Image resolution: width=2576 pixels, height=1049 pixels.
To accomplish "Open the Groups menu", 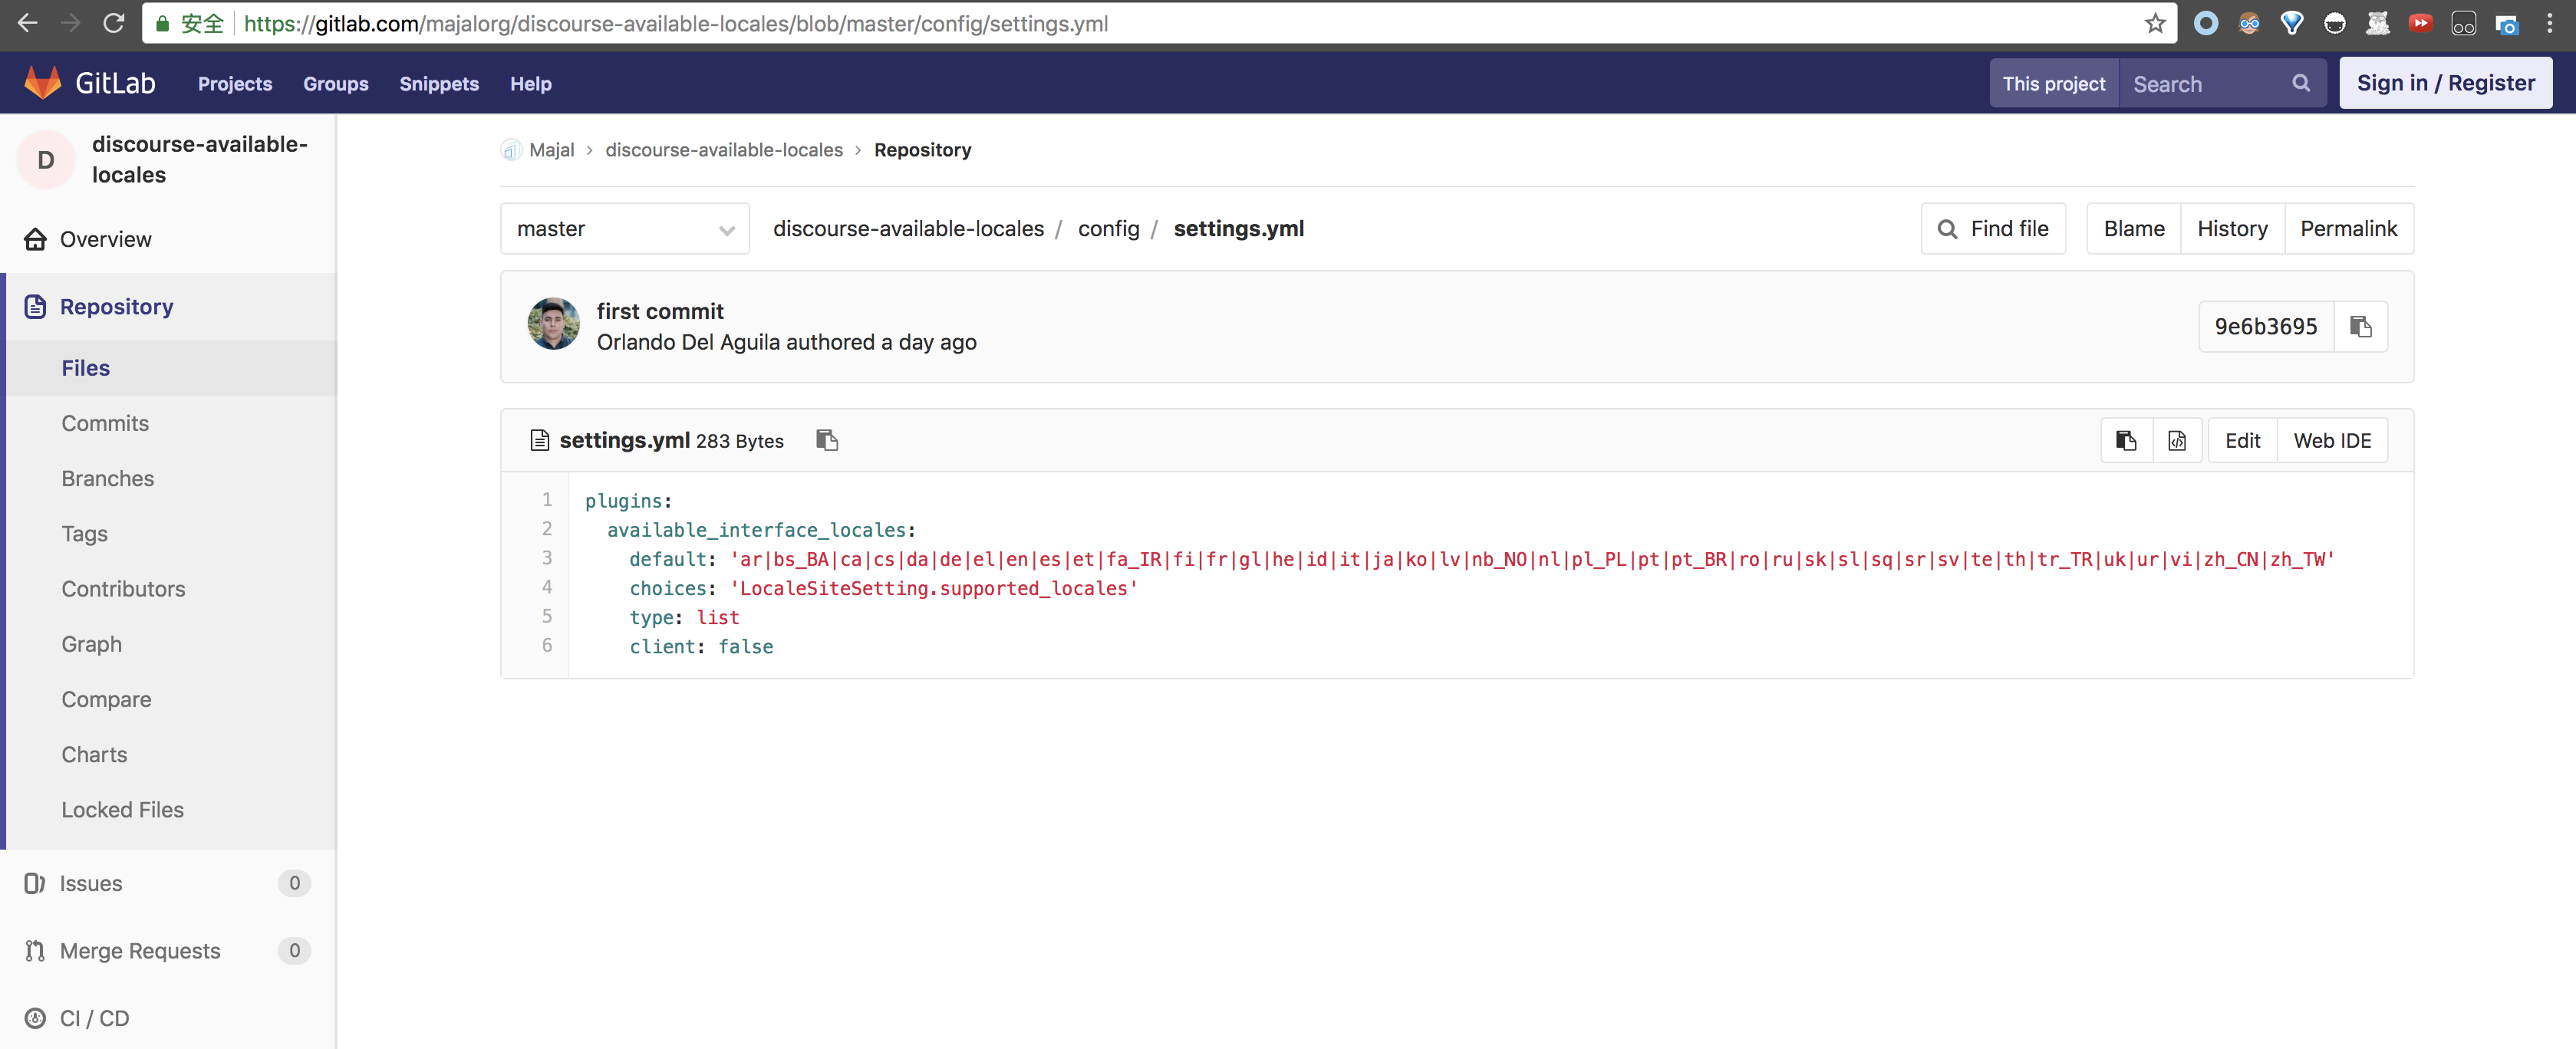I will pos(335,84).
